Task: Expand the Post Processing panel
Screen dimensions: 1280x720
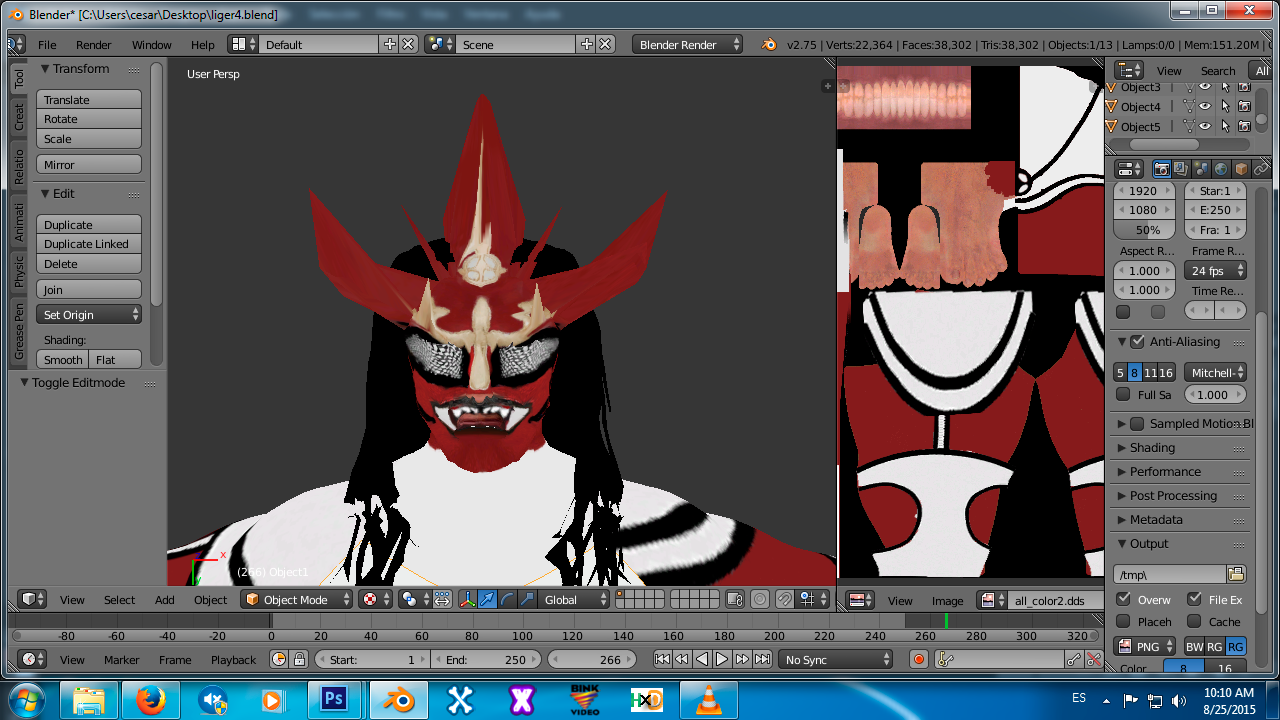Action: (x=1173, y=496)
